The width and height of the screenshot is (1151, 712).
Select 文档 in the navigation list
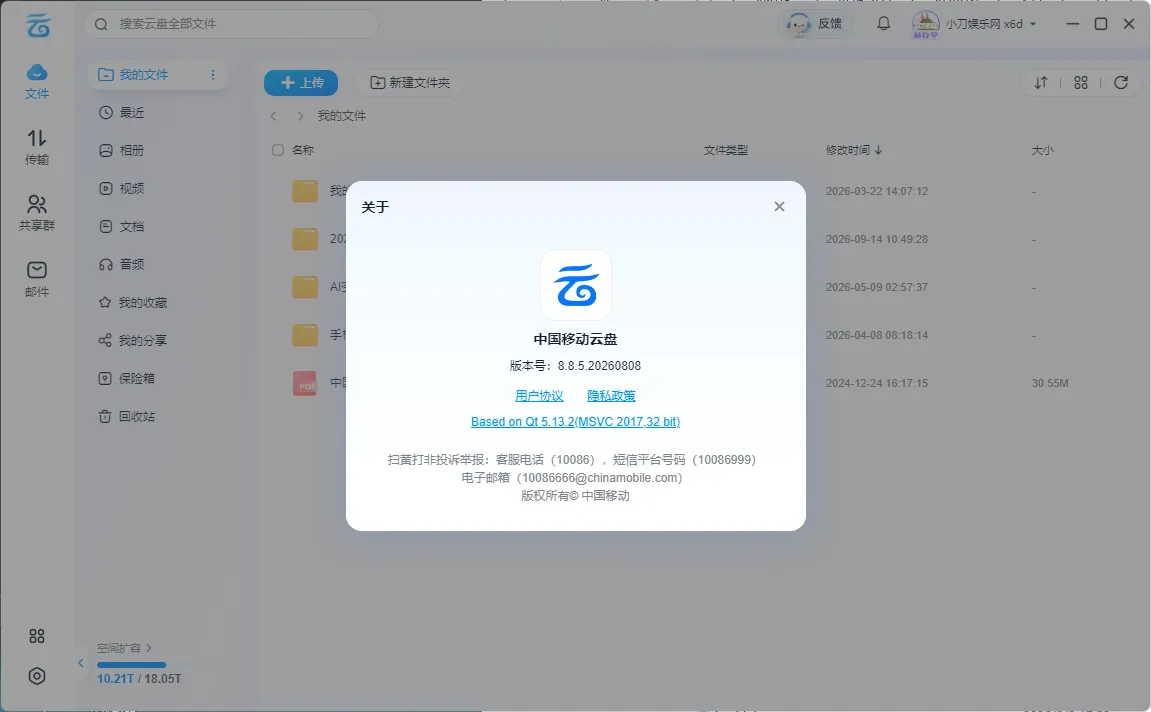tap(122, 227)
